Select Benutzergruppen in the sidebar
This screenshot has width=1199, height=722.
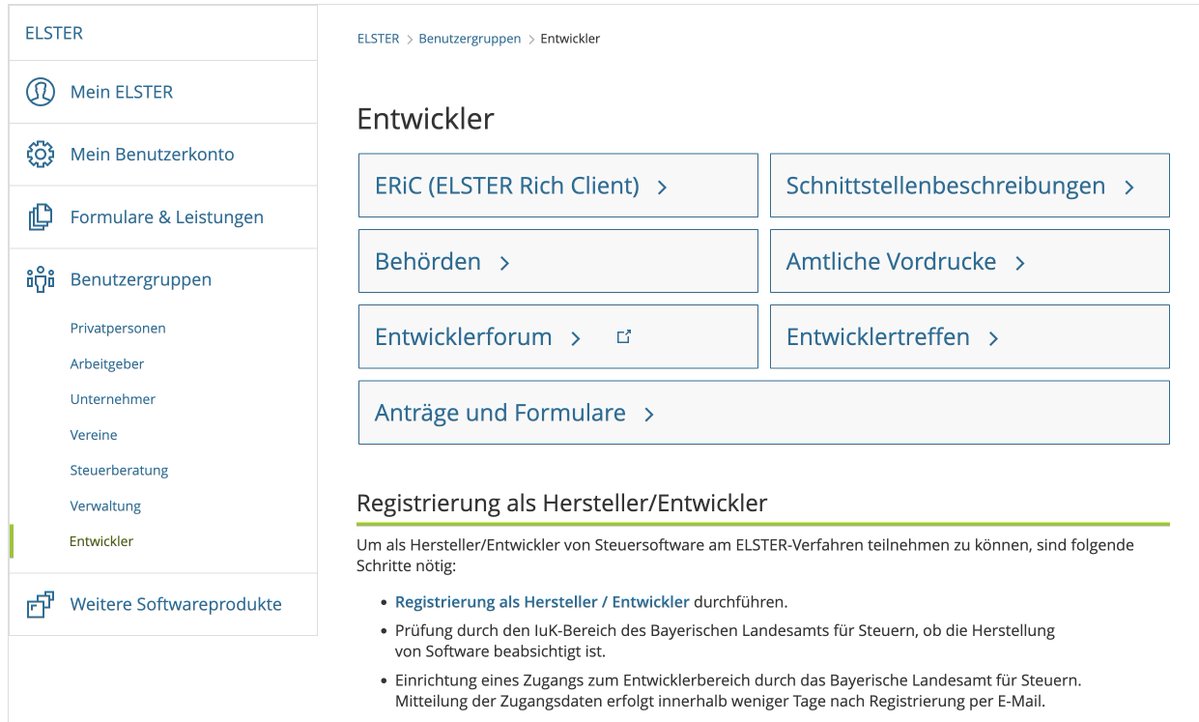point(163,279)
